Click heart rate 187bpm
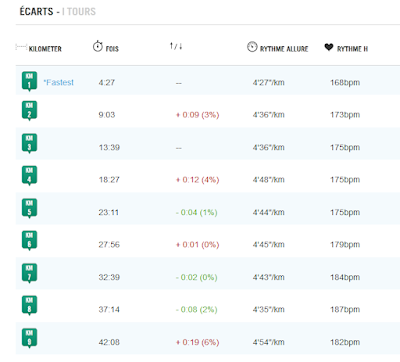The image size is (400, 362). click(345, 310)
